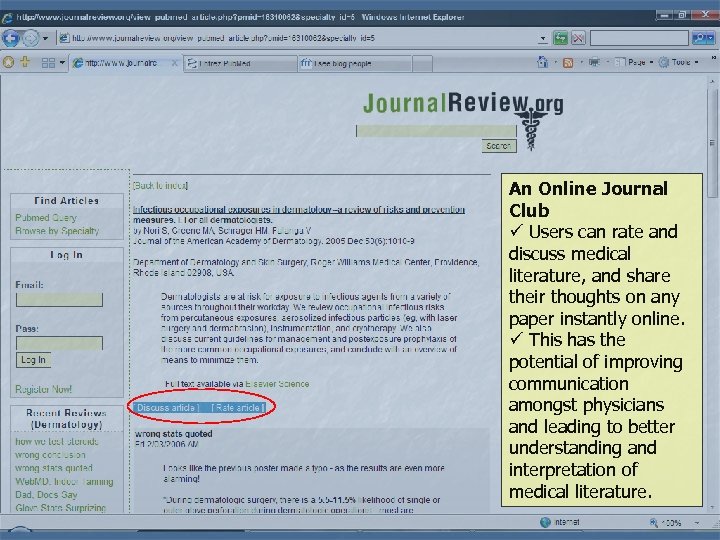Screen dimensions: 720x540
Task: Expand the address bar history dropdown
Action: tap(543, 39)
